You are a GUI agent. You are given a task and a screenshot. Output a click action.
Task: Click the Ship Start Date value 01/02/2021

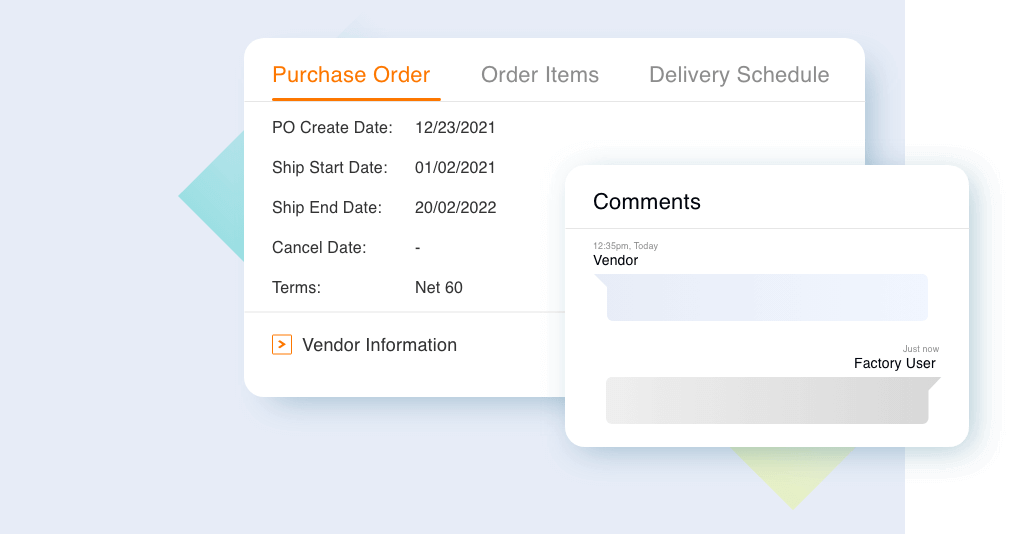coord(455,168)
